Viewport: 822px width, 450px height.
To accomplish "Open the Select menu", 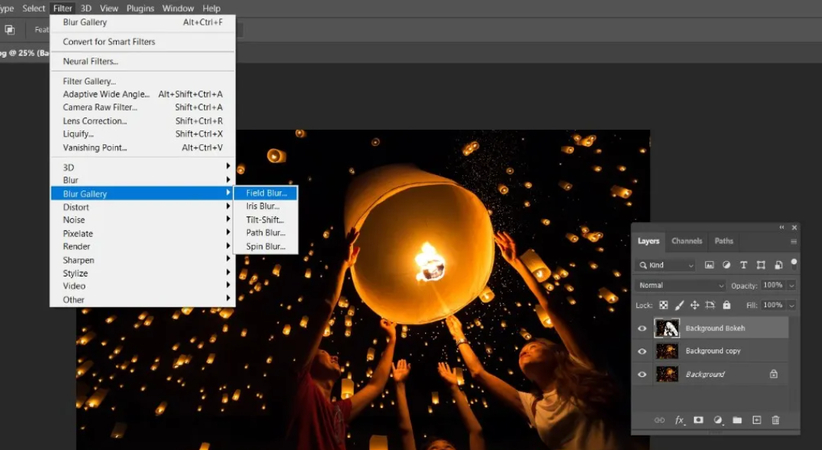I will [34, 8].
